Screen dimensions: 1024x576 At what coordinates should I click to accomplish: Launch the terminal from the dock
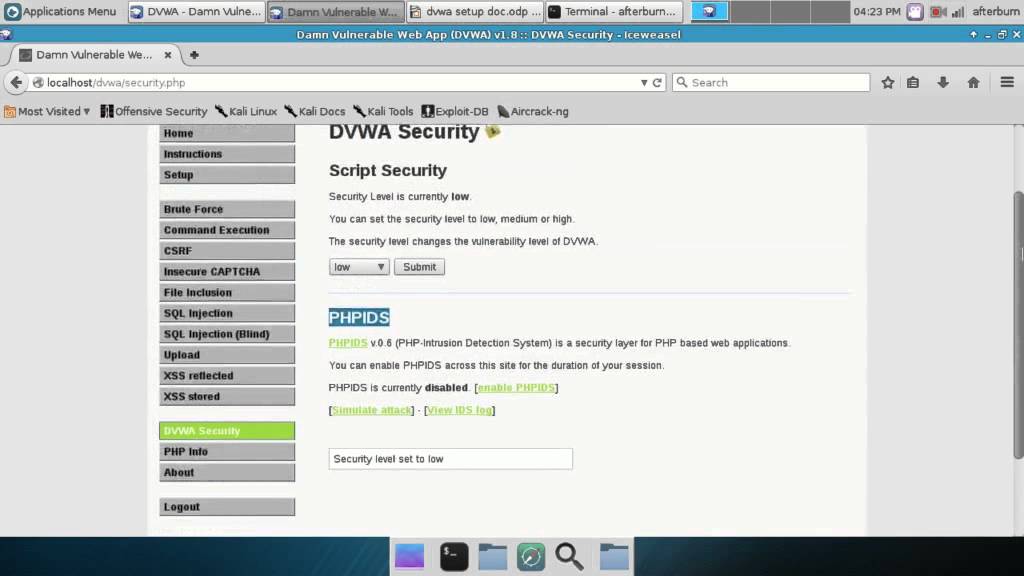(454, 556)
